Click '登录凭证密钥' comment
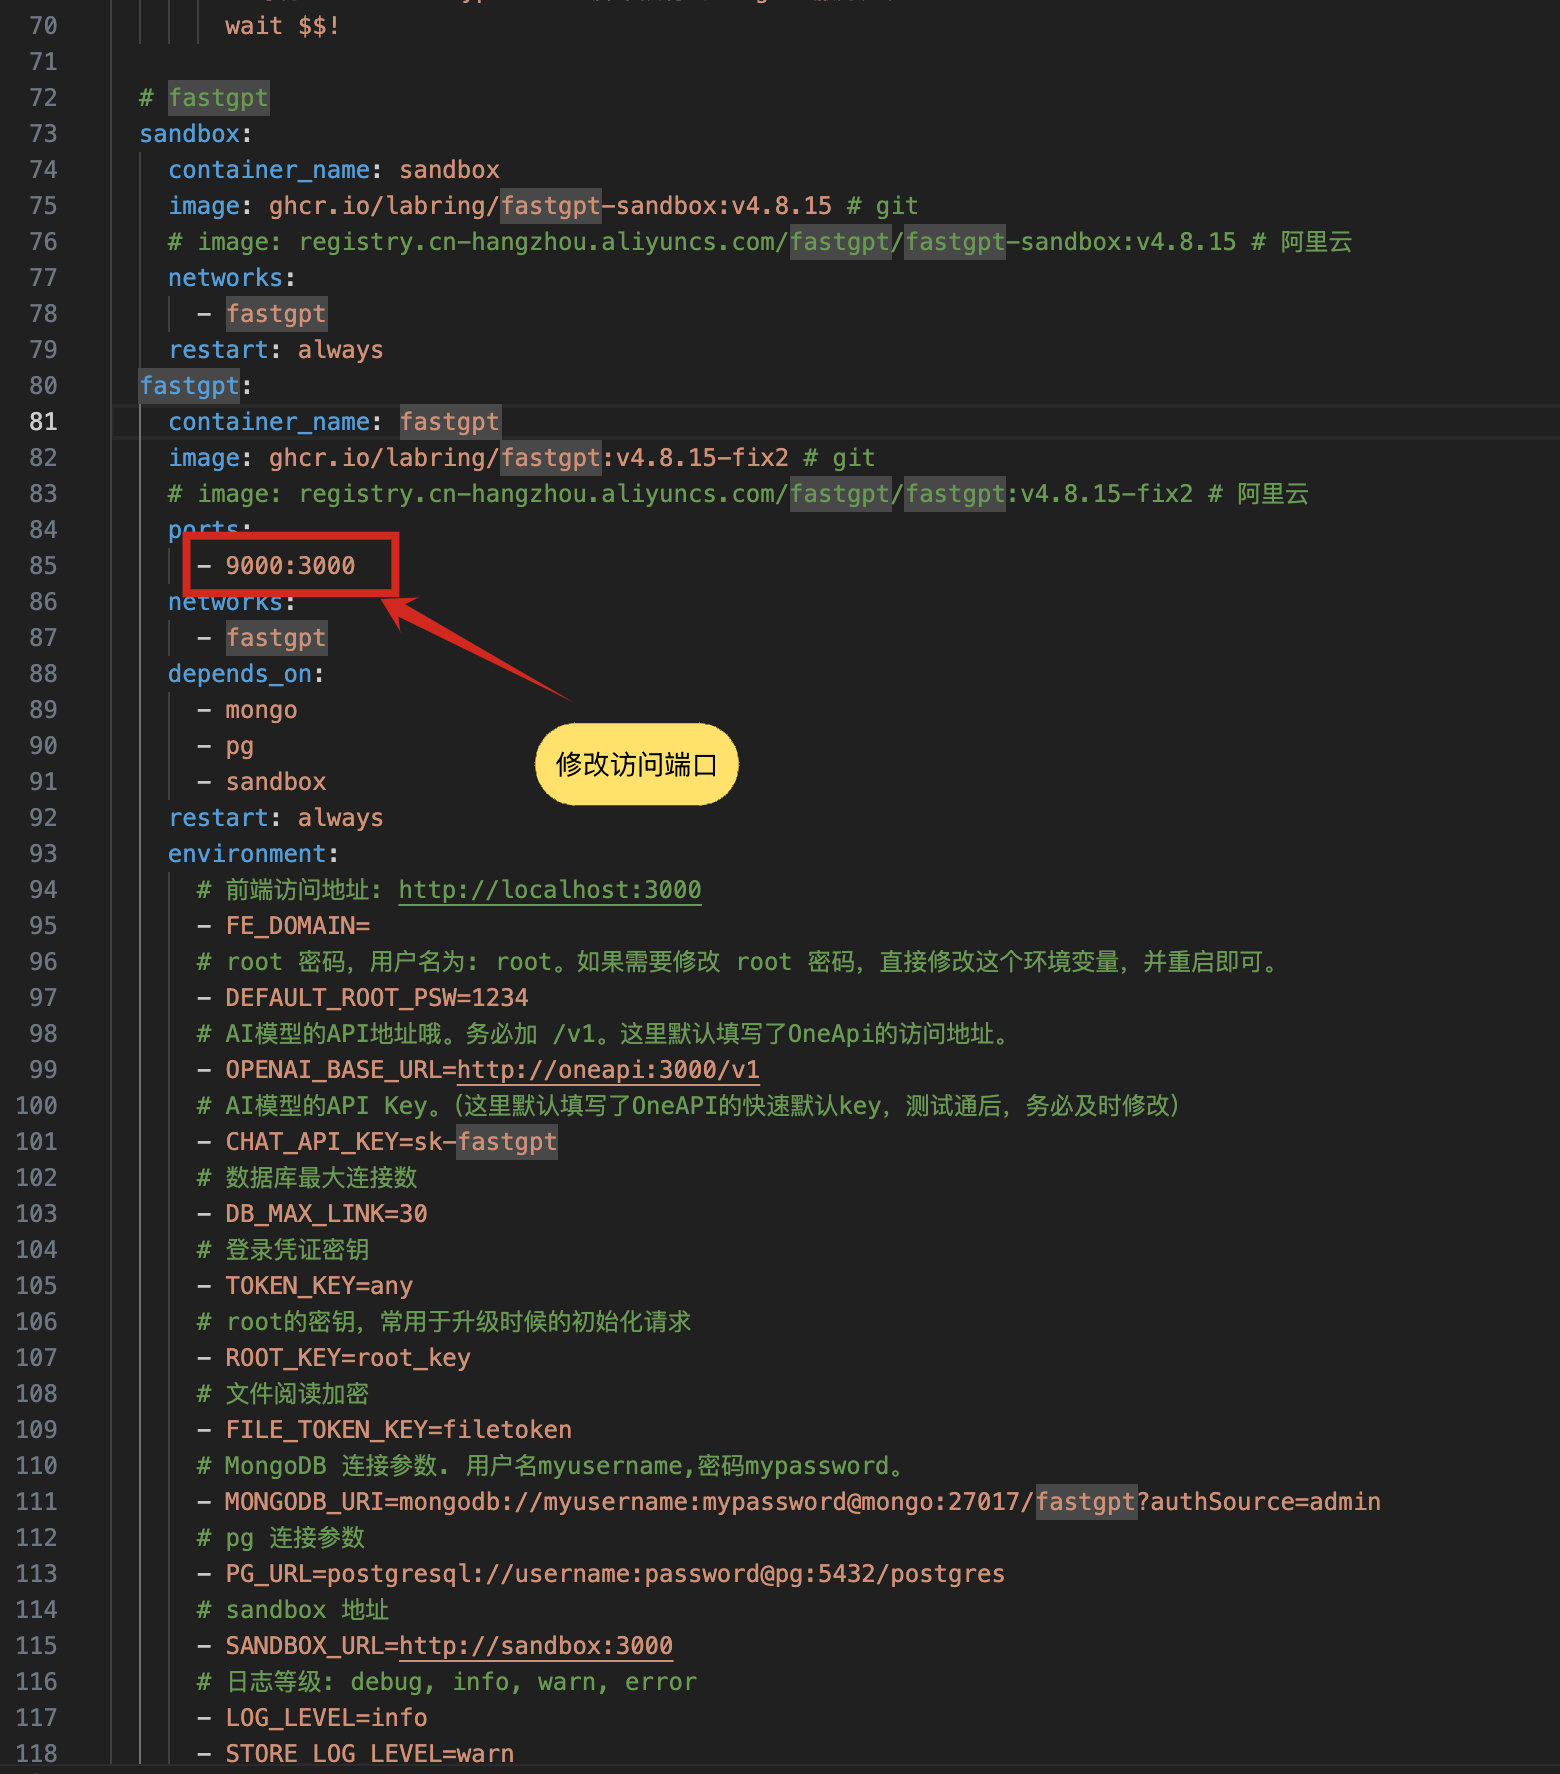 coord(297,1250)
